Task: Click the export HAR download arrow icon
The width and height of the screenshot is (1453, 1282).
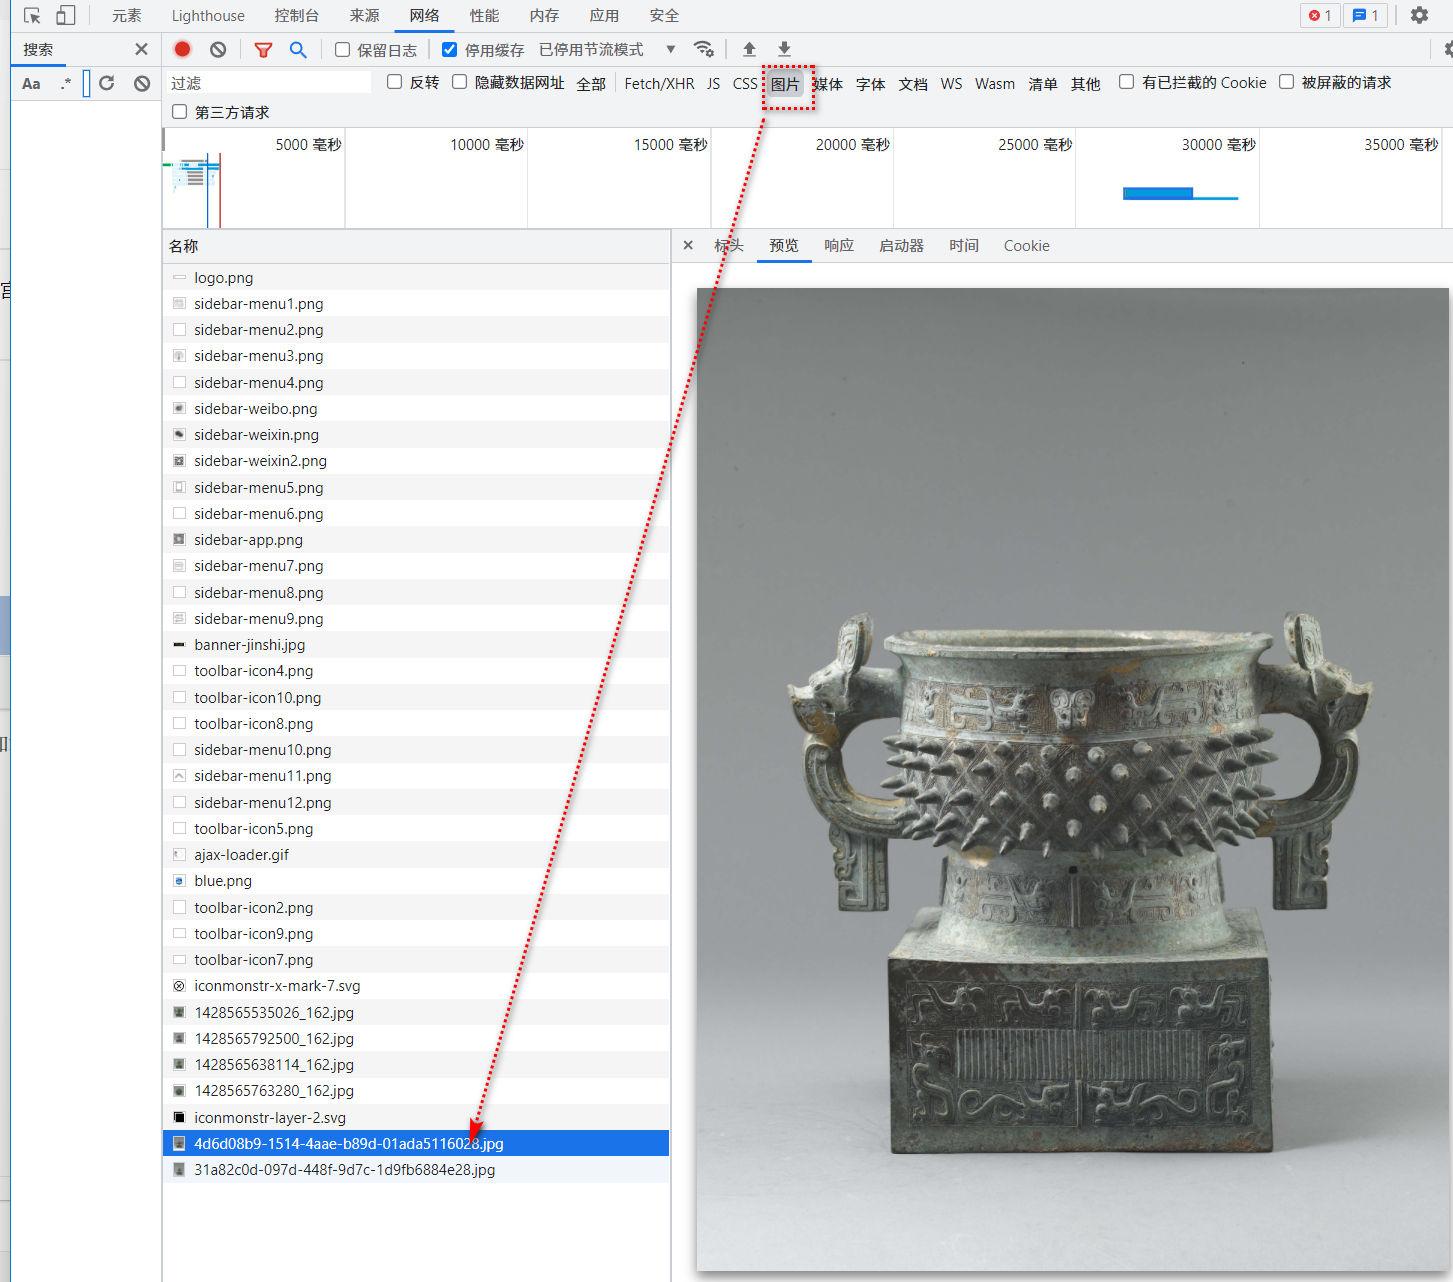Action: (x=785, y=49)
